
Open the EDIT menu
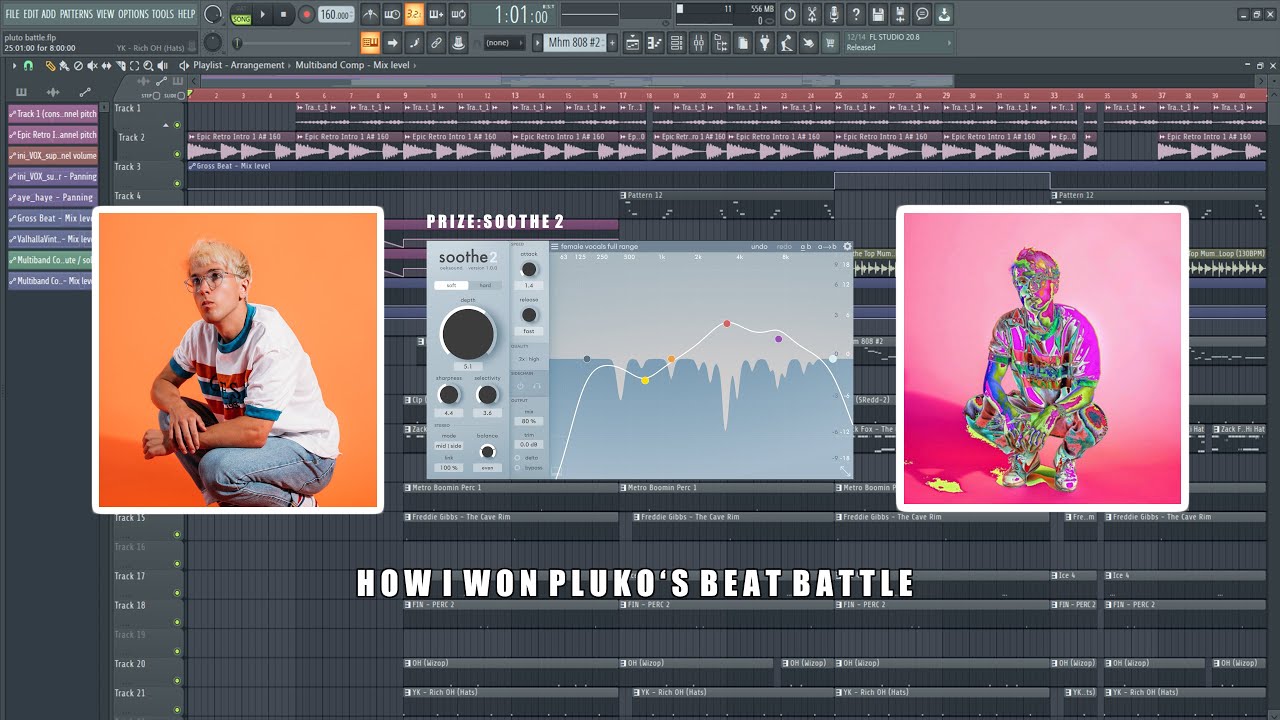(31, 14)
